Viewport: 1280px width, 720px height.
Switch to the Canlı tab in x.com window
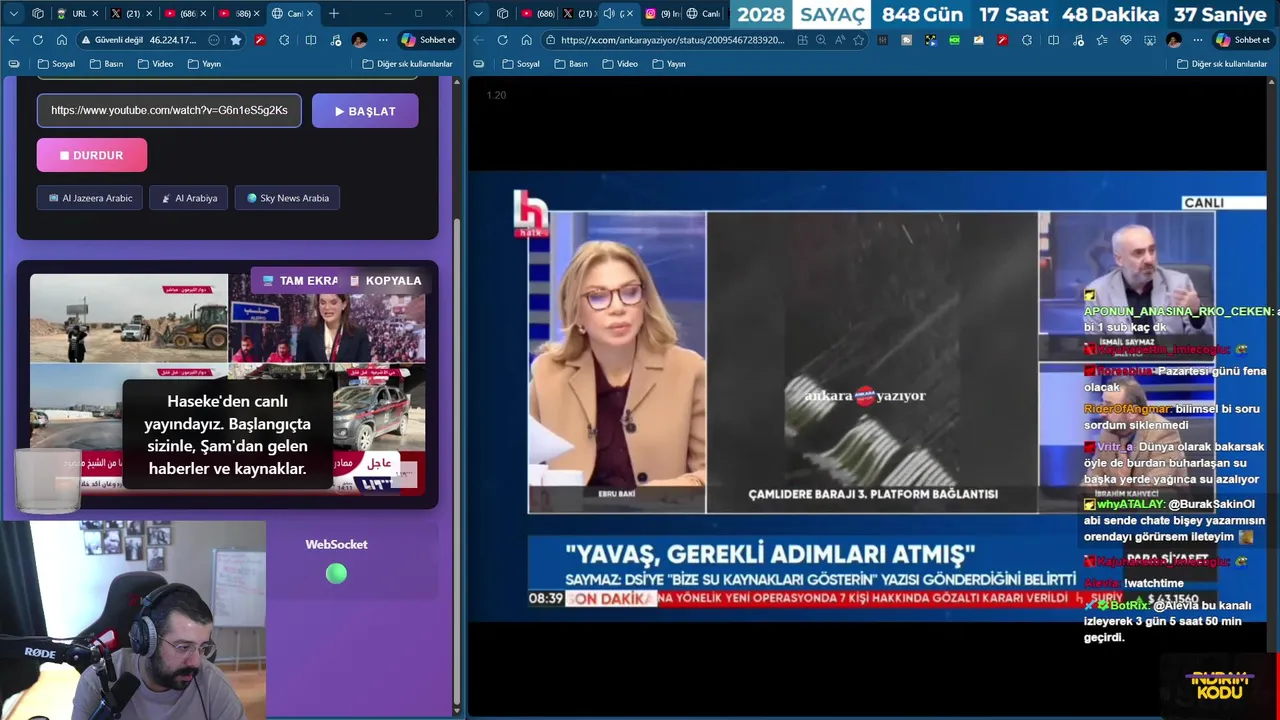(703, 14)
